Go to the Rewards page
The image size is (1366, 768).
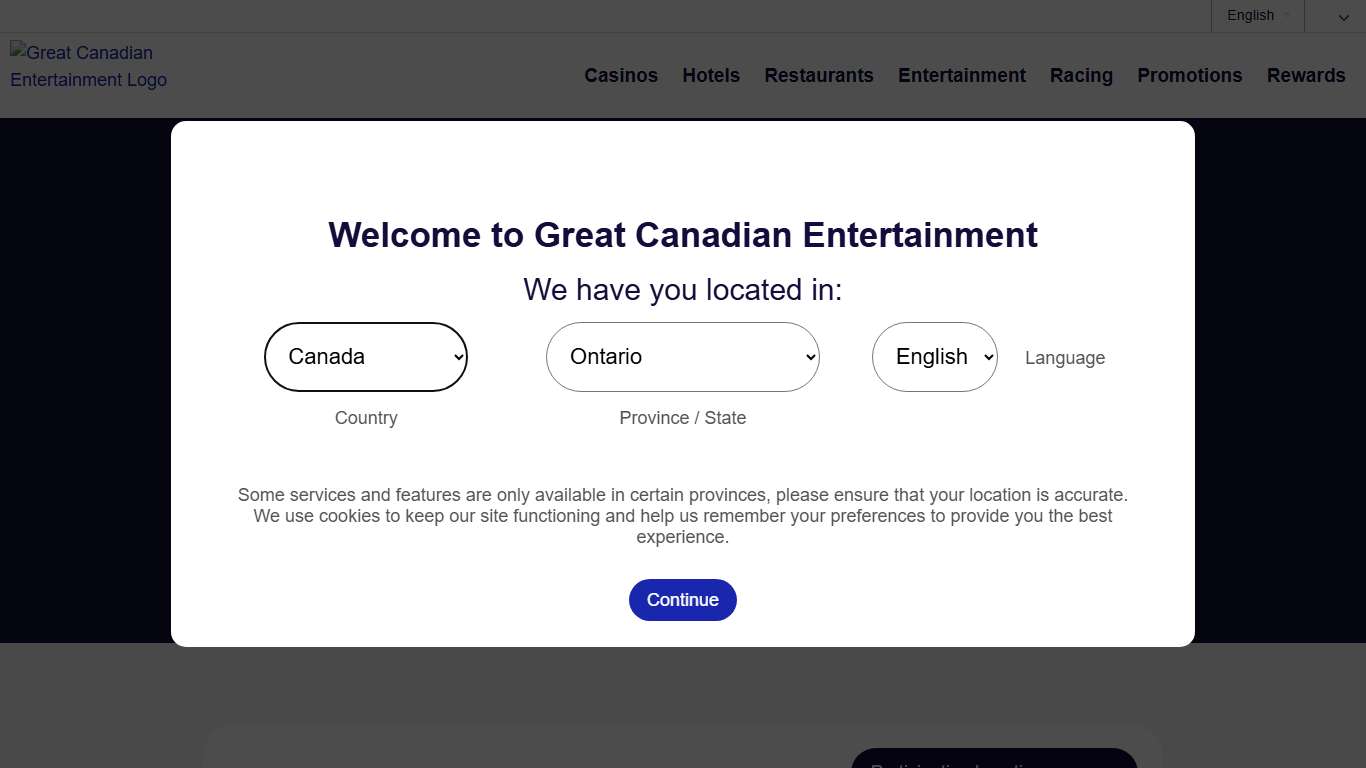[1305, 76]
